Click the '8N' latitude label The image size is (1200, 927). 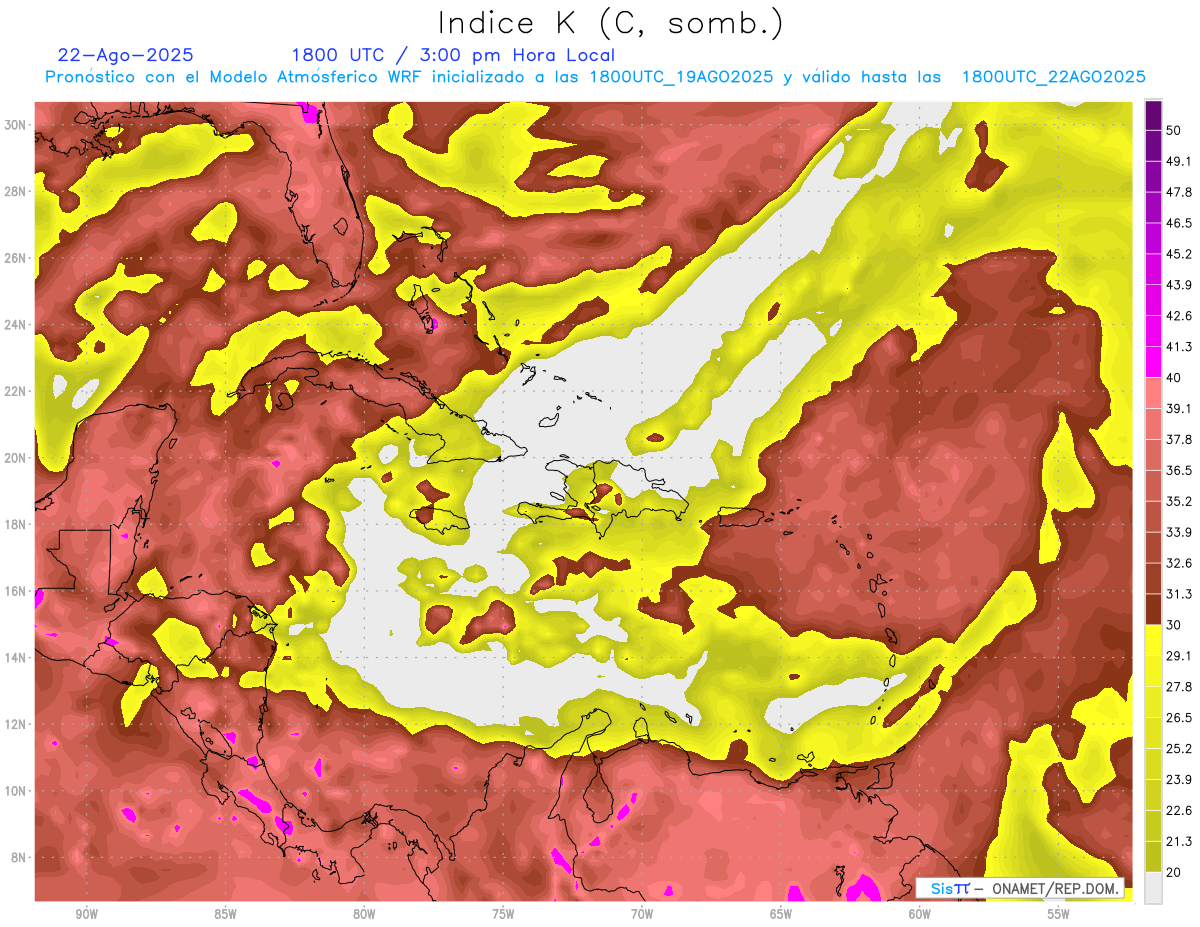19,857
